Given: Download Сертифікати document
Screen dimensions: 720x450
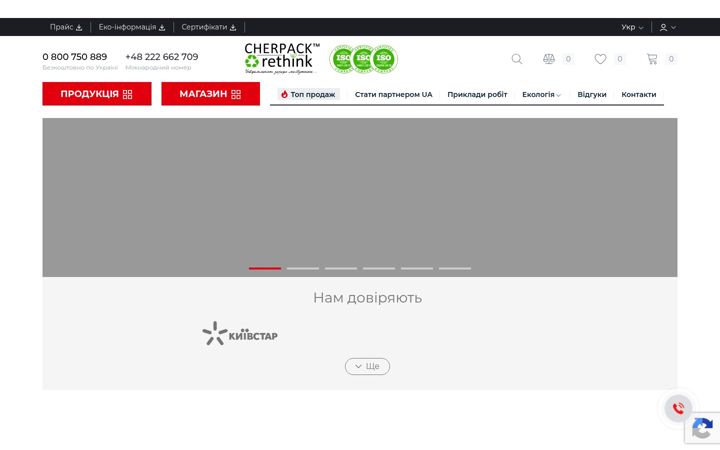Looking at the screenshot, I should tap(208, 27).
